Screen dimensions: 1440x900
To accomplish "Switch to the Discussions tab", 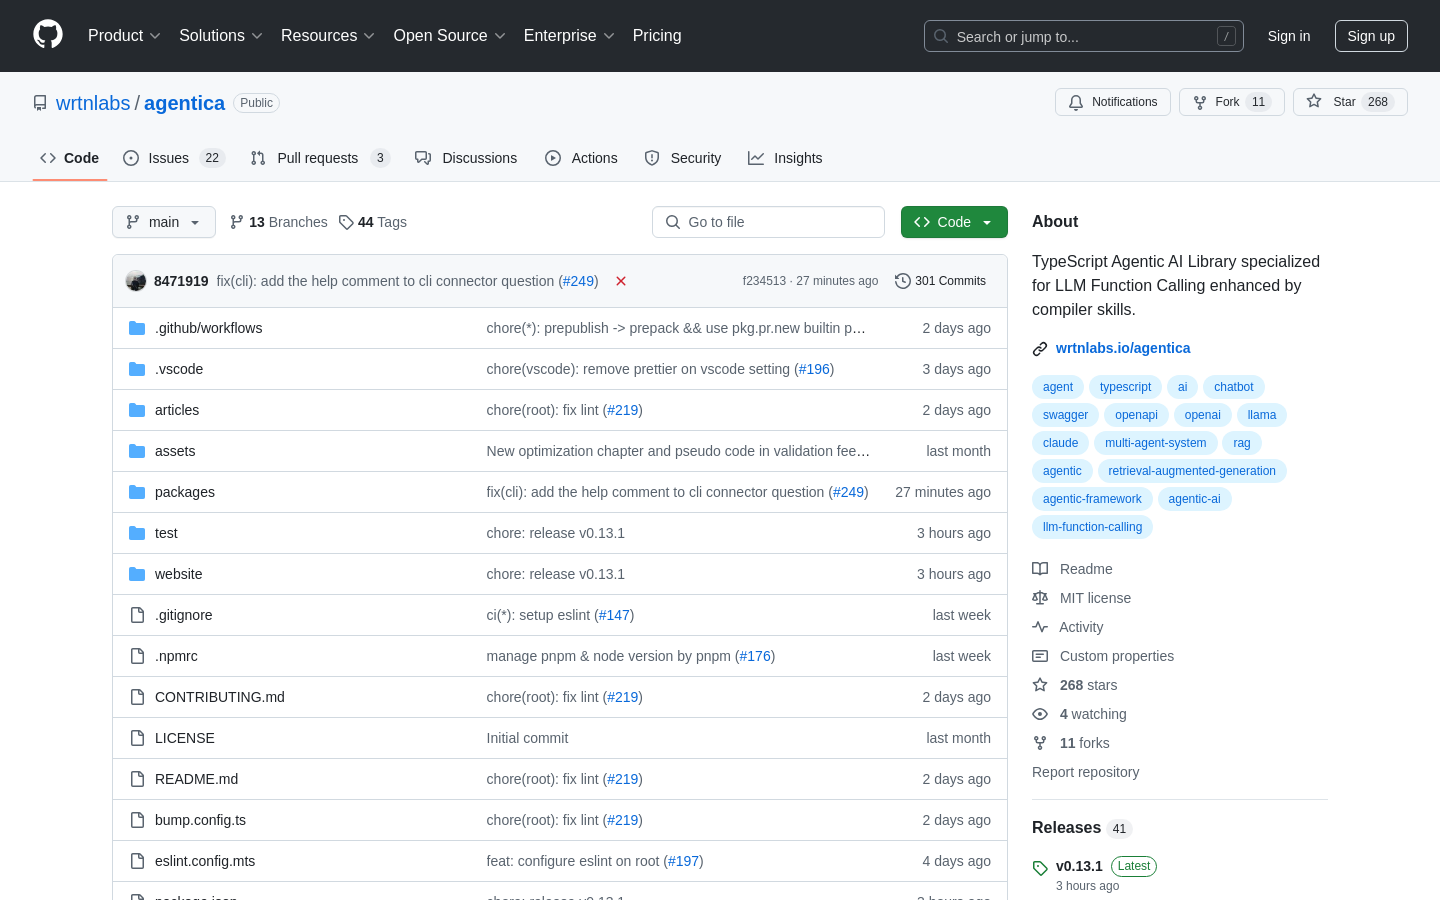I will [x=466, y=158].
